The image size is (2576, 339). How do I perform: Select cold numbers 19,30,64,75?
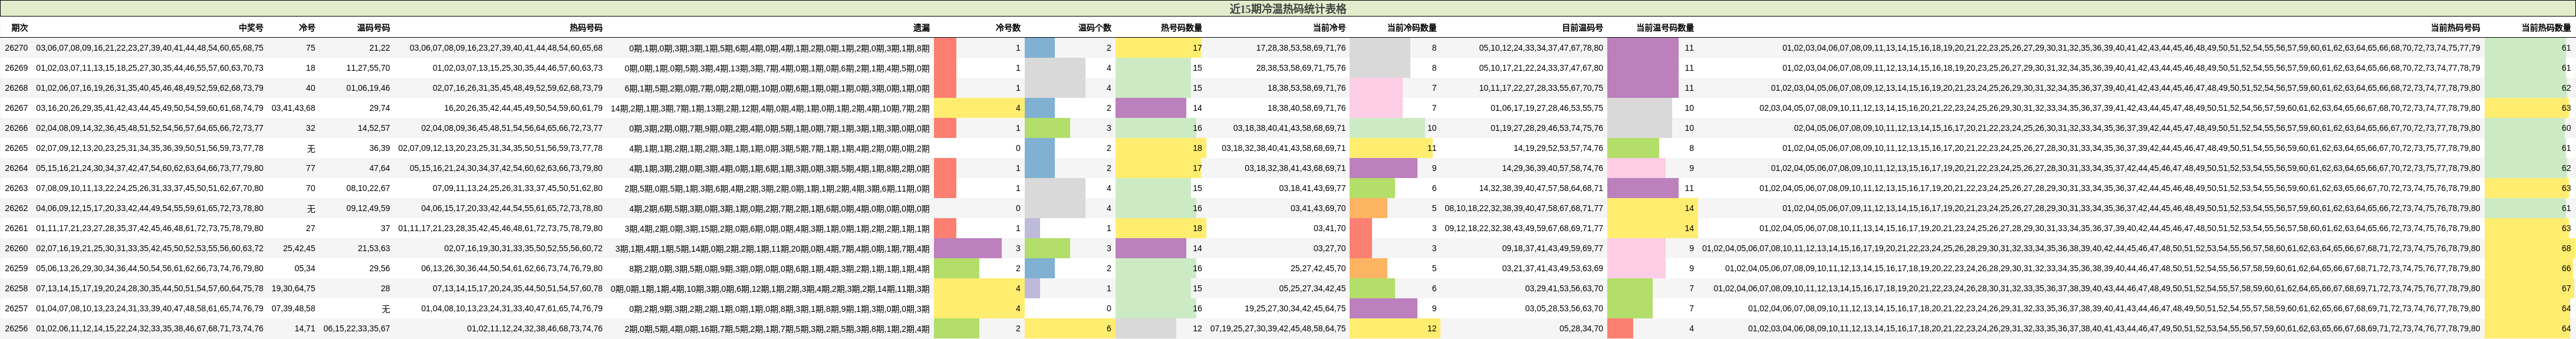(294, 288)
